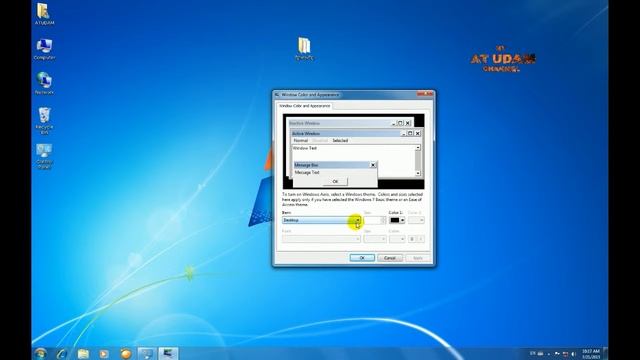Screen dimensions: 640x360
Task: Launch Internet Explorer from the taskbar
Action: click(x=62, y=353)
